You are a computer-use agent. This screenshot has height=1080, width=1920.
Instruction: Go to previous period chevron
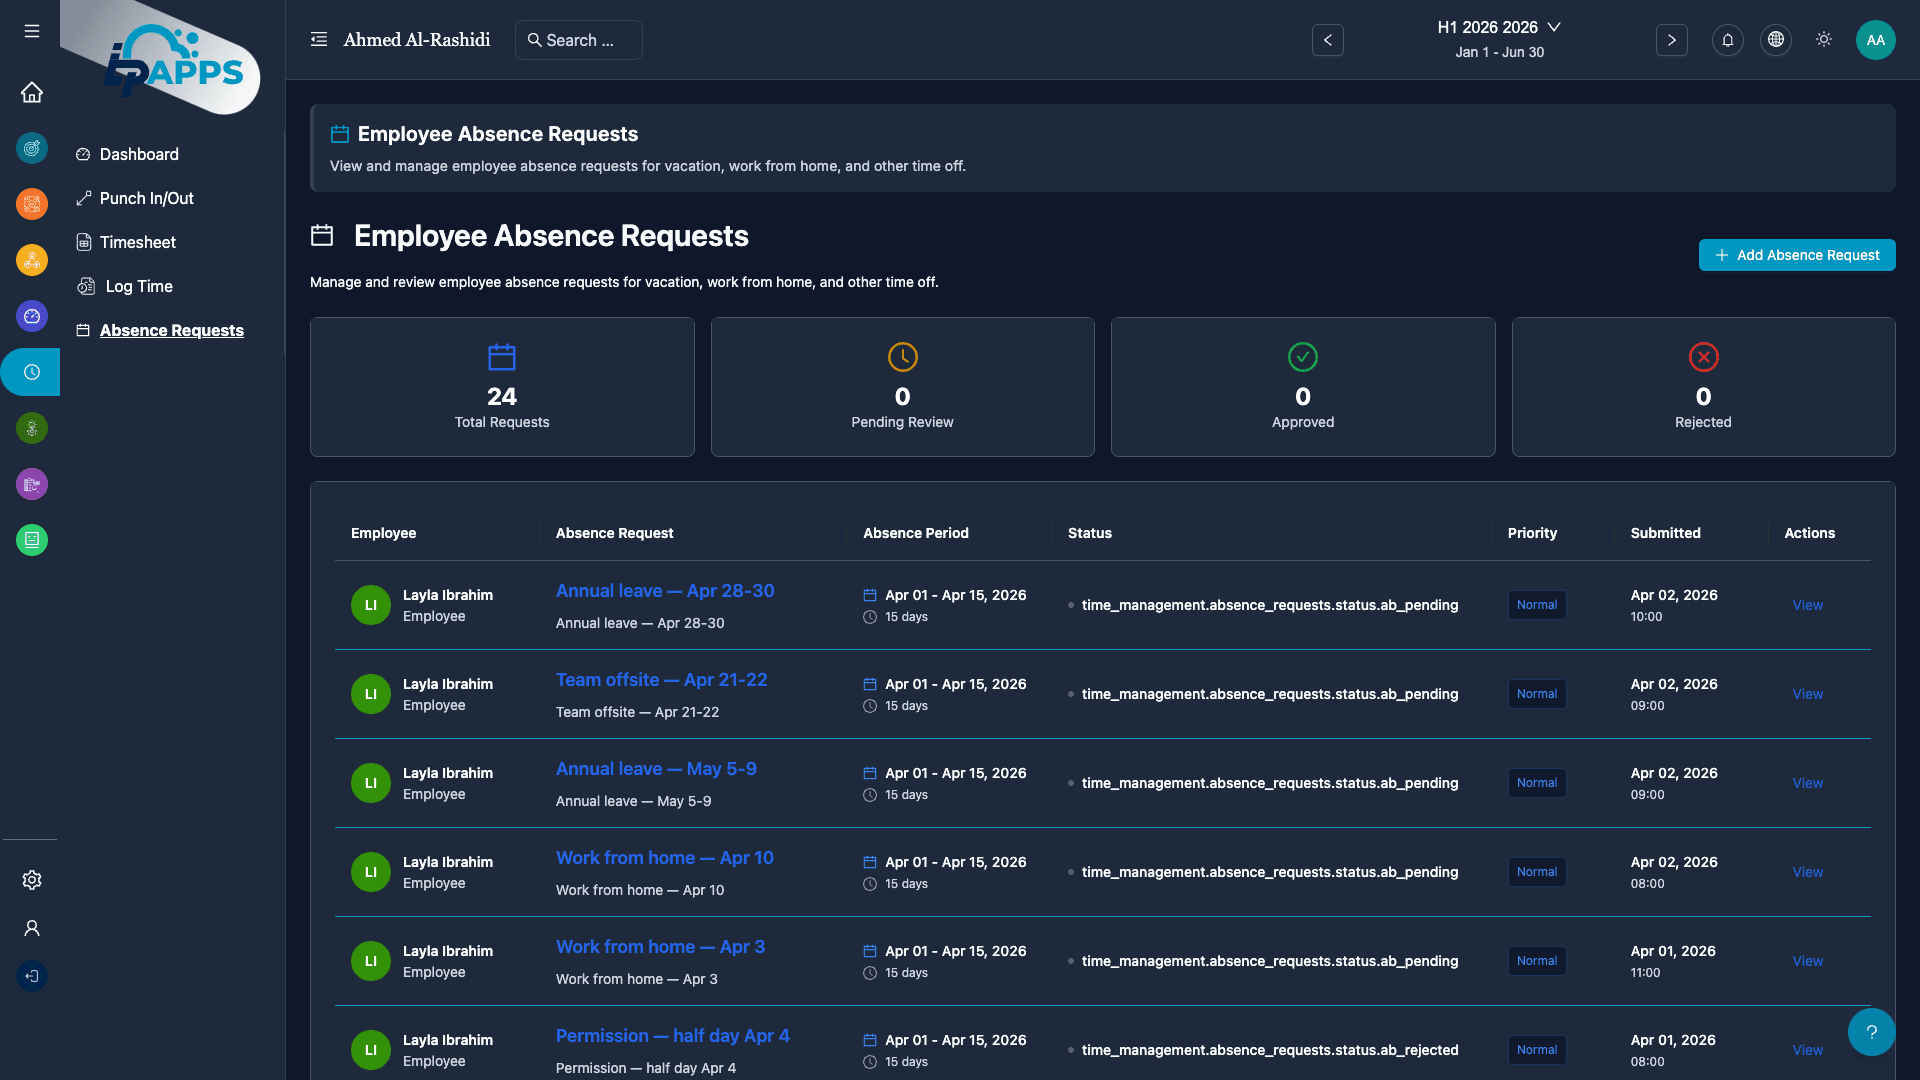(1327, 40)
